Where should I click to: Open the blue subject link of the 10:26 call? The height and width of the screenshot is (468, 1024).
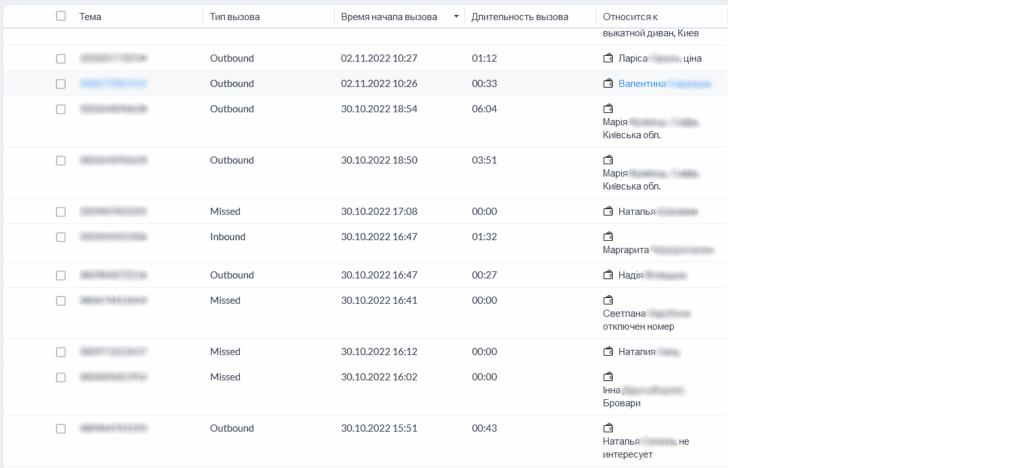113,84
